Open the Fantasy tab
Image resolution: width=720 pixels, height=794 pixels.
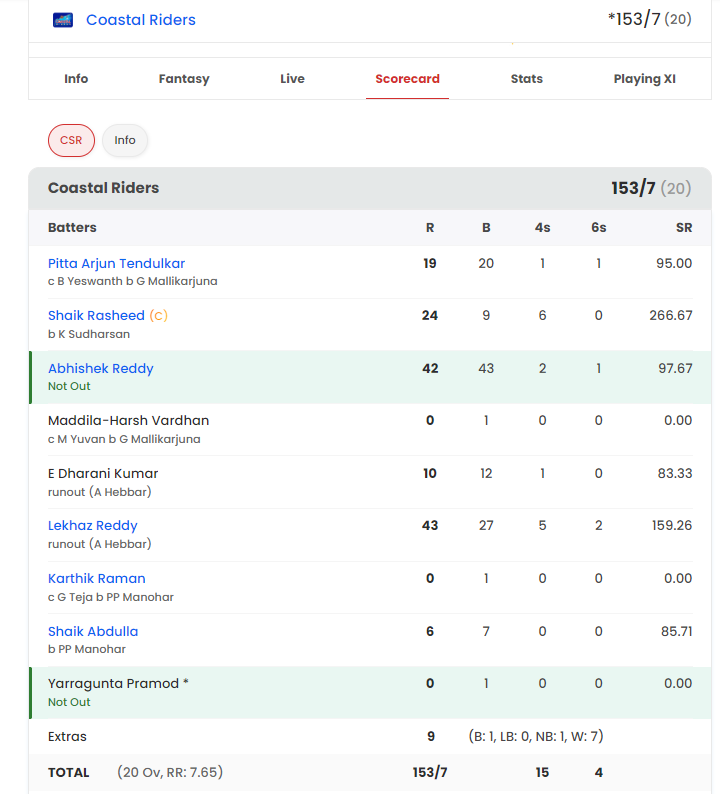[x=184, y=79]
